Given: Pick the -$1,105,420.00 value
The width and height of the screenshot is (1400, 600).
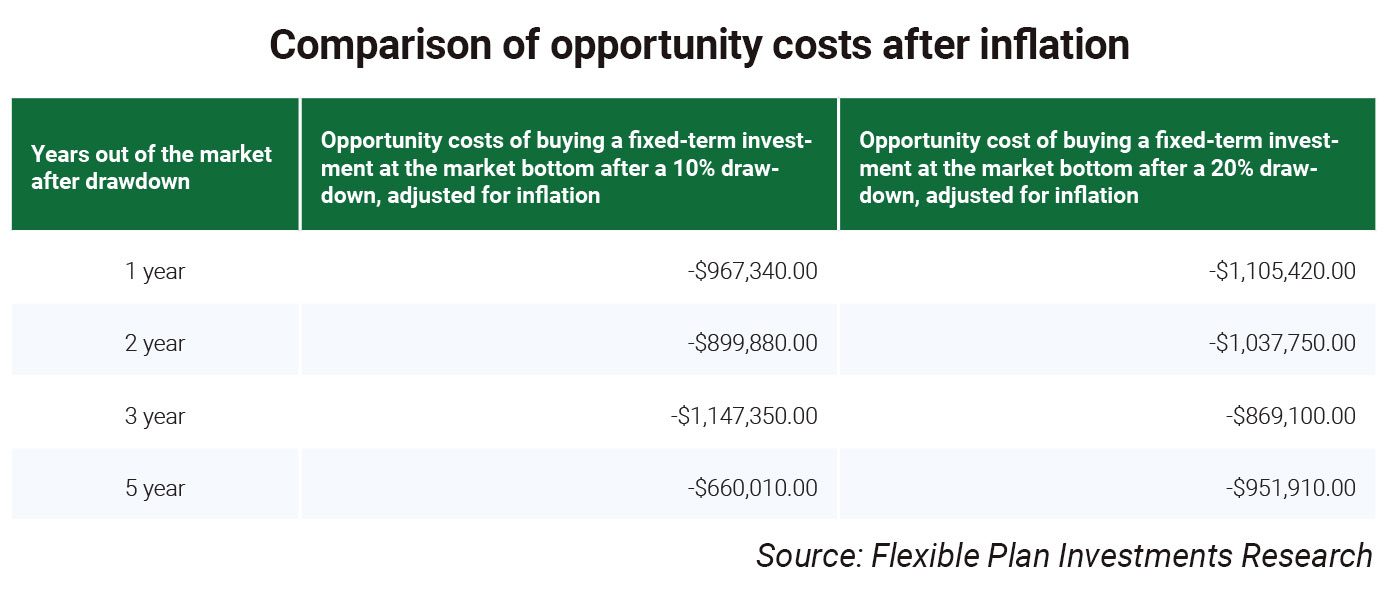Looking at the screenshot, I should 1283,271.
